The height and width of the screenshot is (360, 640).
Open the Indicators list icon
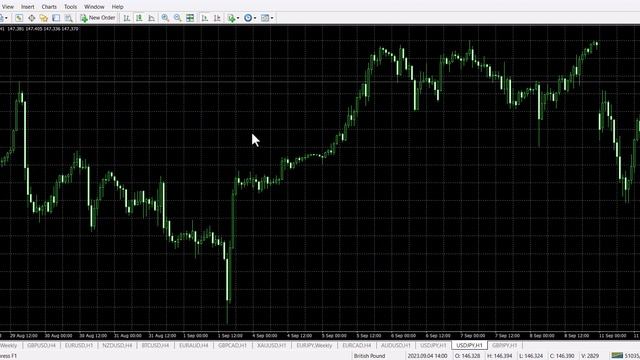pos(231,18)
